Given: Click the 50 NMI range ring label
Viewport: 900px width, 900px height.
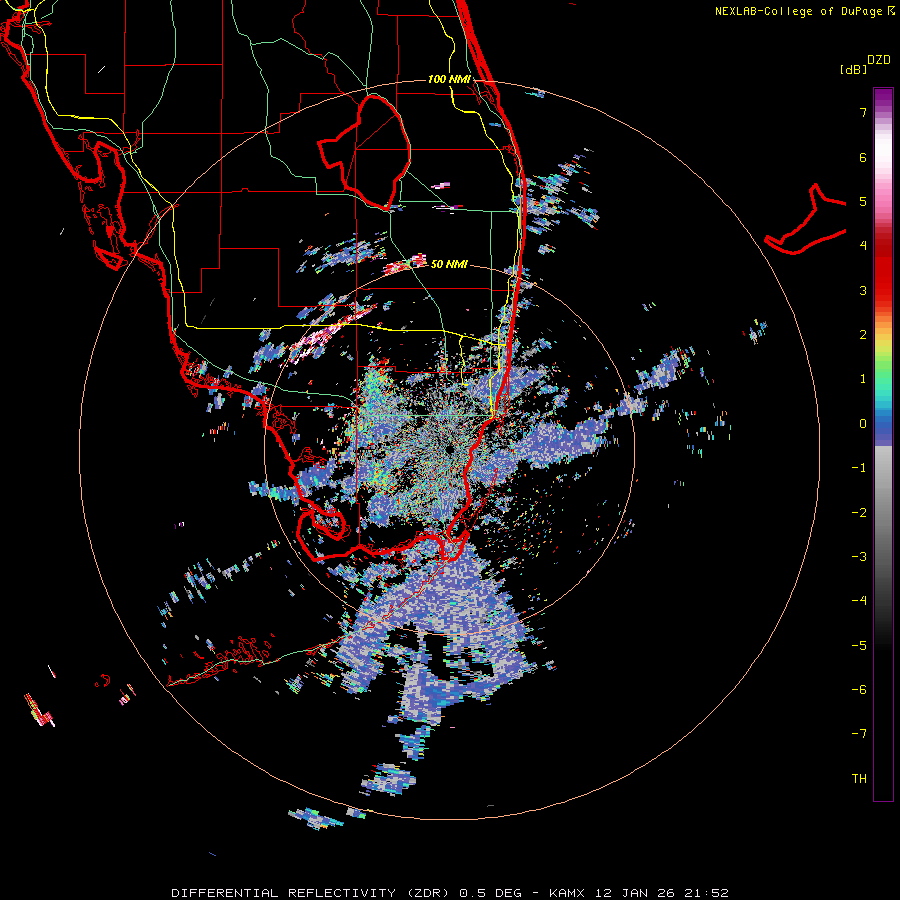Looking at the screenshot, I should [449, 264].
